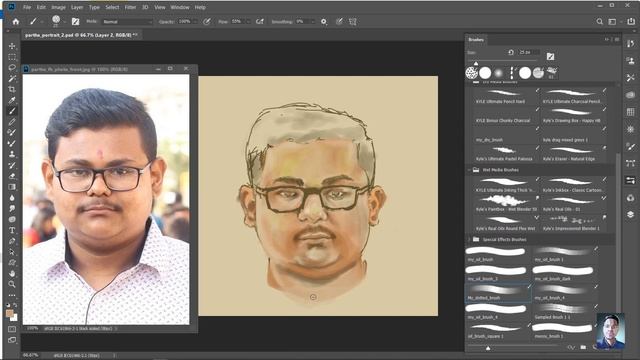Viewport: 640px width, 360px height.
Task: Click the symmetry paint butterfly icon
Action: pos(353,22)
